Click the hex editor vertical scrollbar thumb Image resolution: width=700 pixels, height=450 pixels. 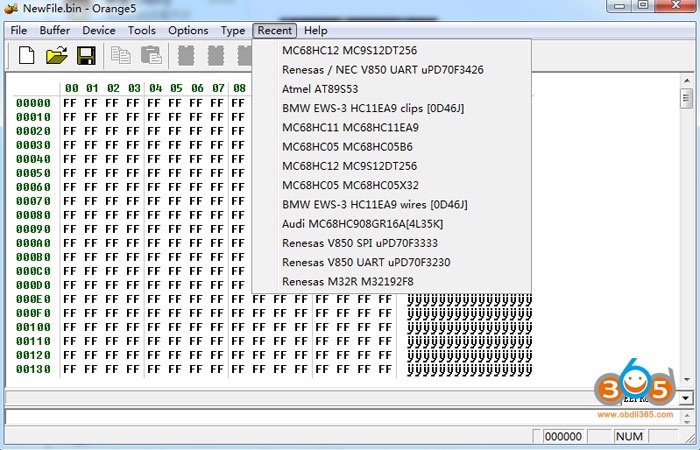pos(687,98)
